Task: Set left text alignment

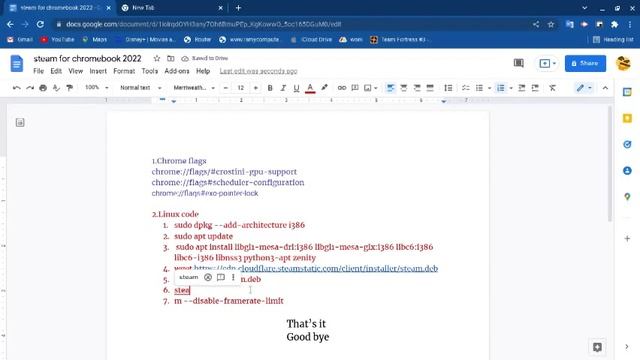Action: coord(390,88)
